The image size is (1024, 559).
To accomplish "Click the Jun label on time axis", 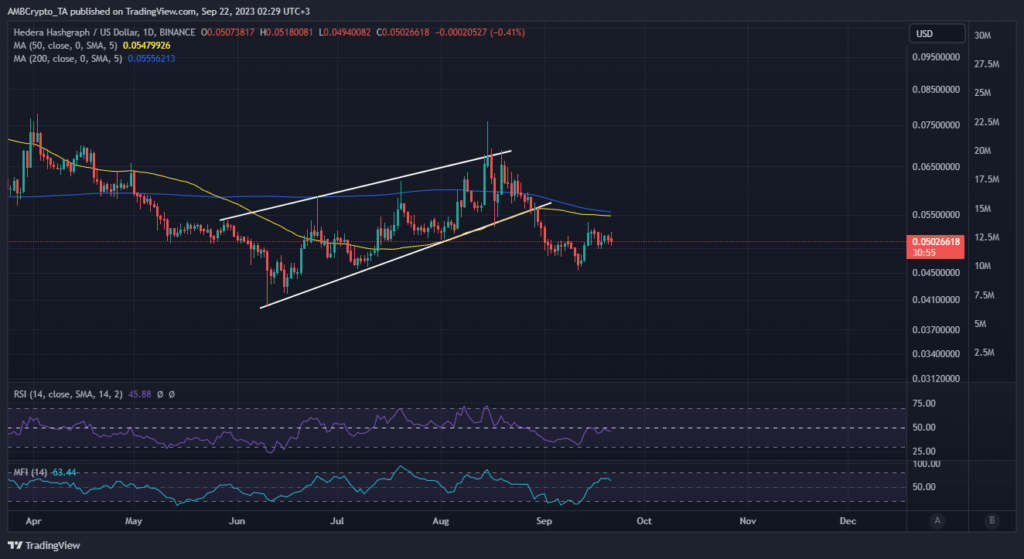I will click(238, 521).
